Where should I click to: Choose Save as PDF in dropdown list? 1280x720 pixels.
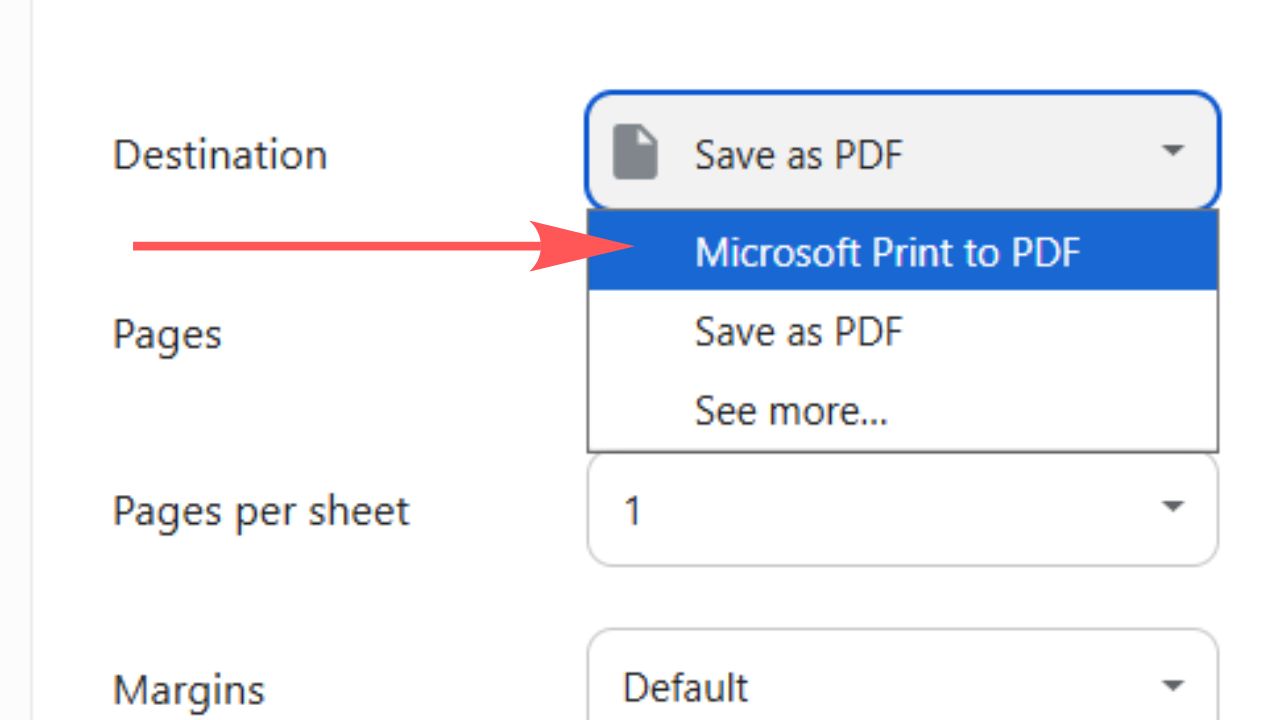(902, 331)
